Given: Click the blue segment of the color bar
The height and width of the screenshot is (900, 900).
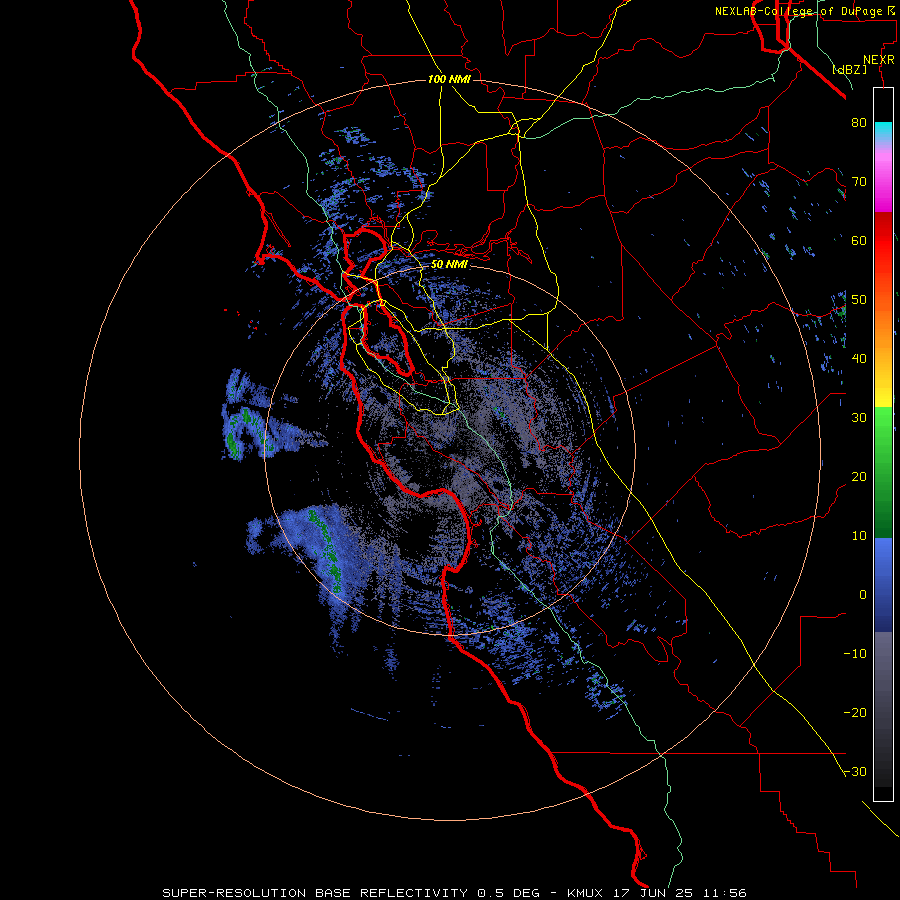Looking at the screenshot, I should point(883,585).
